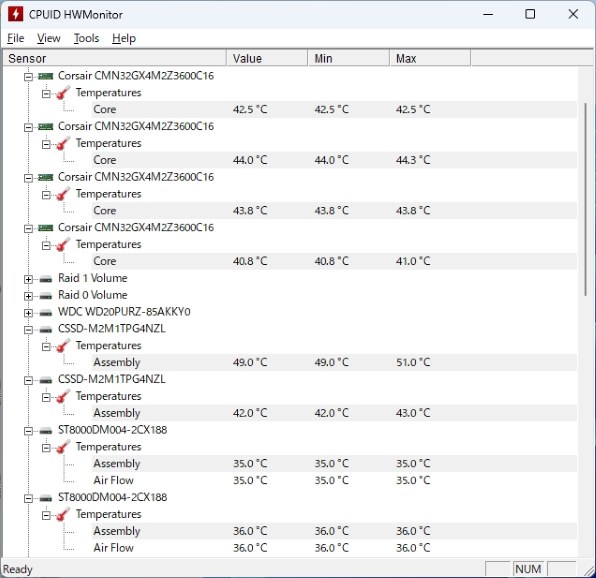Select the 49.0 °C Assembly temperature row
This screenshot has width=596, height=578.
coord(334,362)
